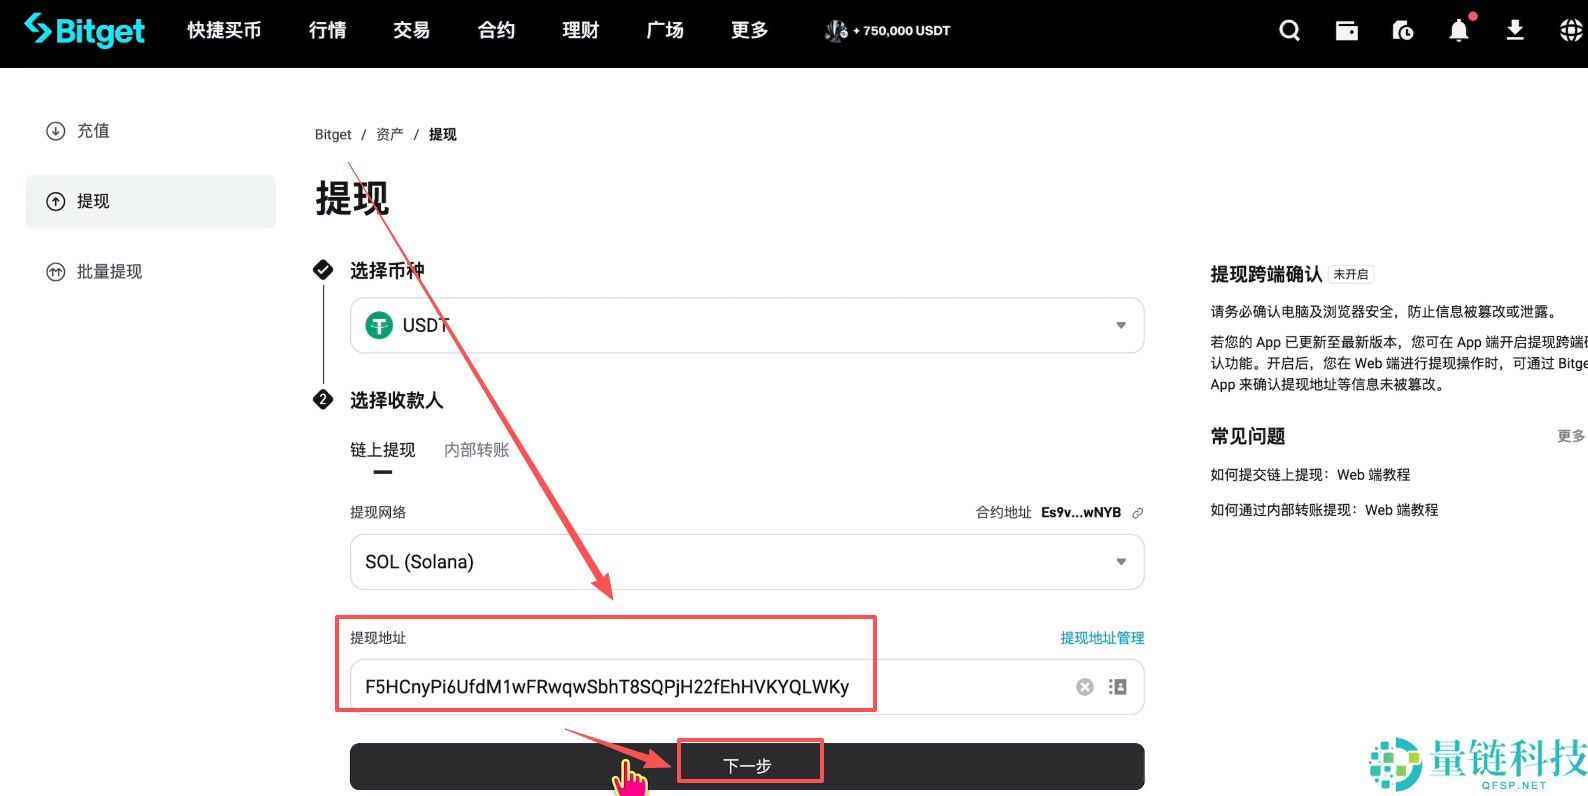Open 理财 menu
The height and width of the screenshot is (796, 1588).
[581, 31]
